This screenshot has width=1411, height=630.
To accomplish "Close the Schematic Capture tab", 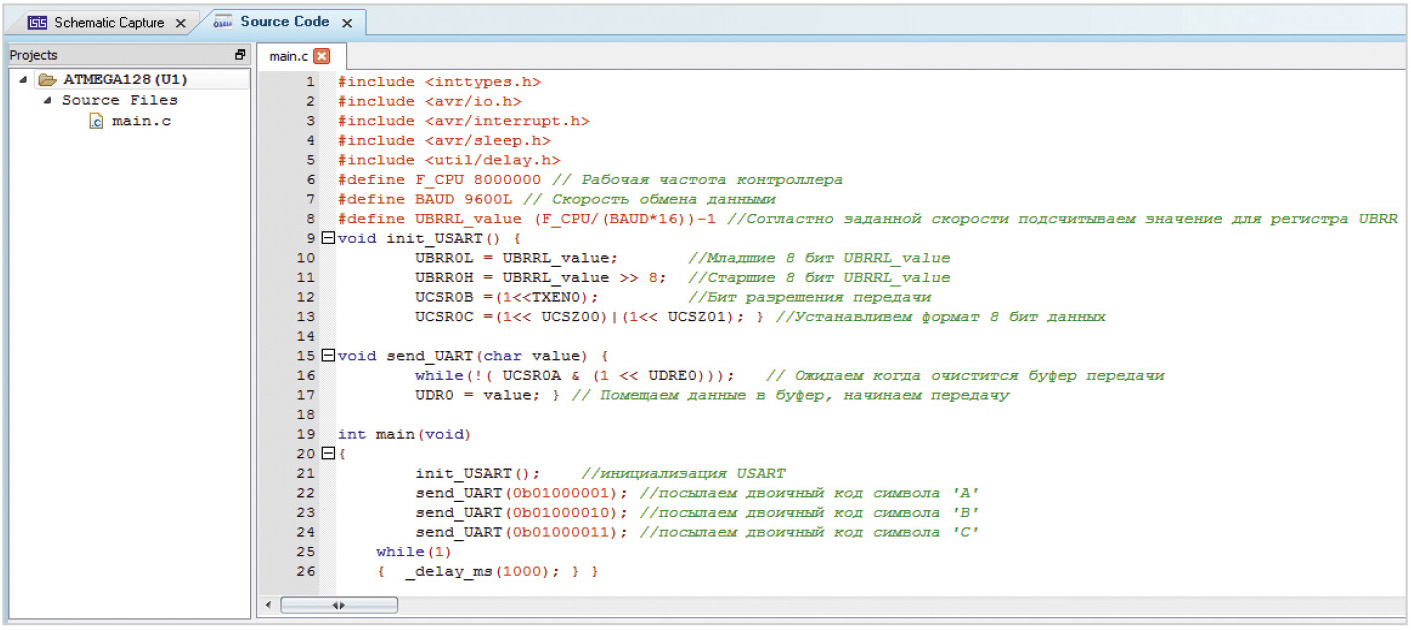I will [x=180, y=23].
